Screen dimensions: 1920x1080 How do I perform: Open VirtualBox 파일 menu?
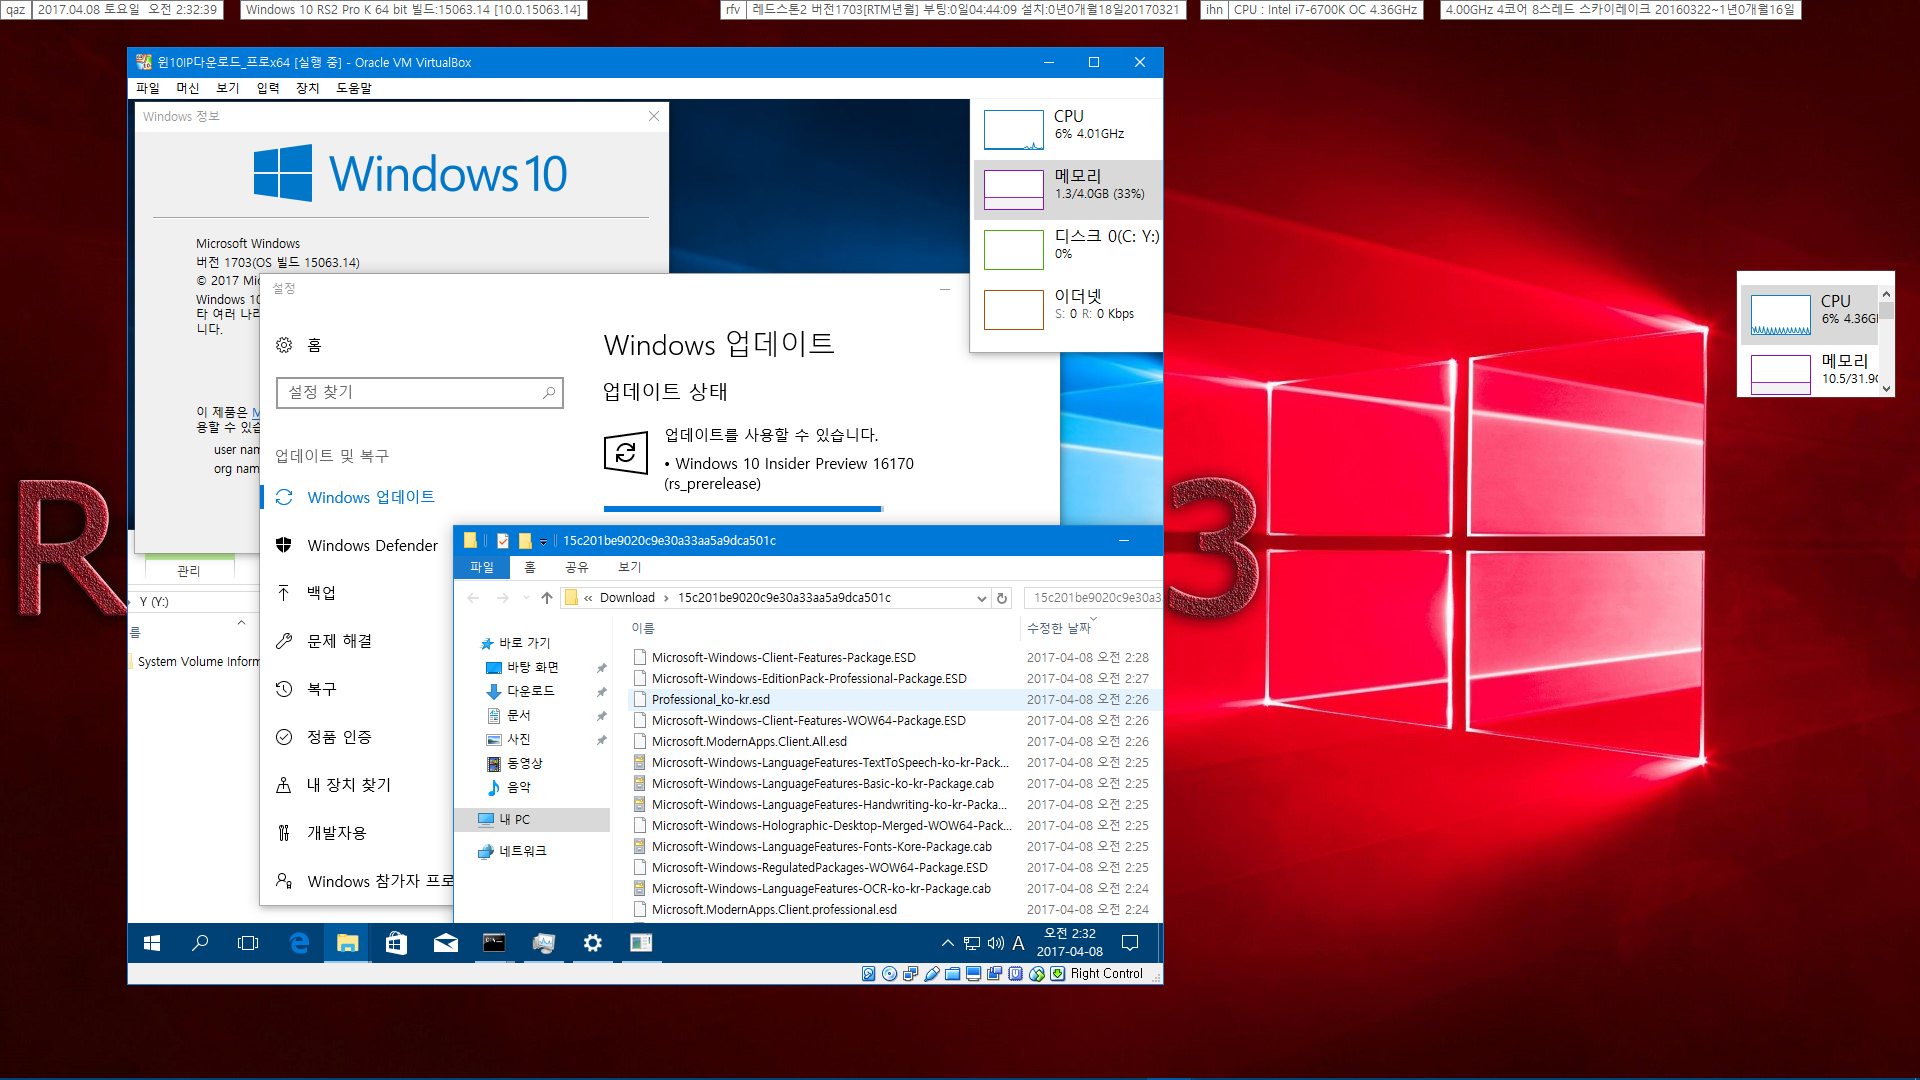point(148,88)
